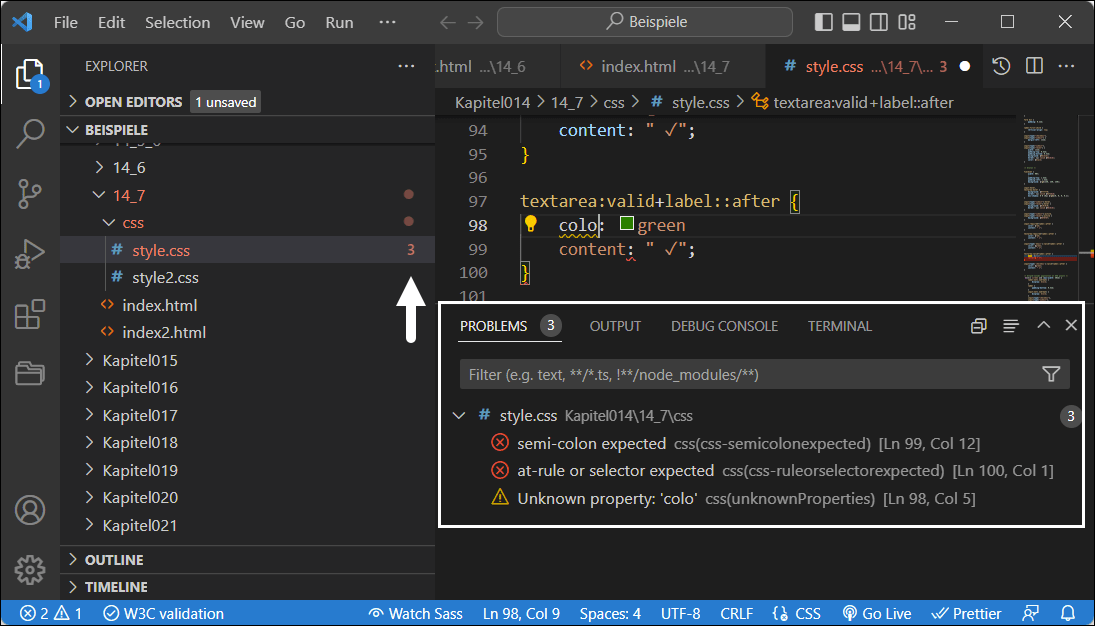Switch to the TERMINAL tab
The width and height of the screenshot is (1095, 626).
coord(839,325)
